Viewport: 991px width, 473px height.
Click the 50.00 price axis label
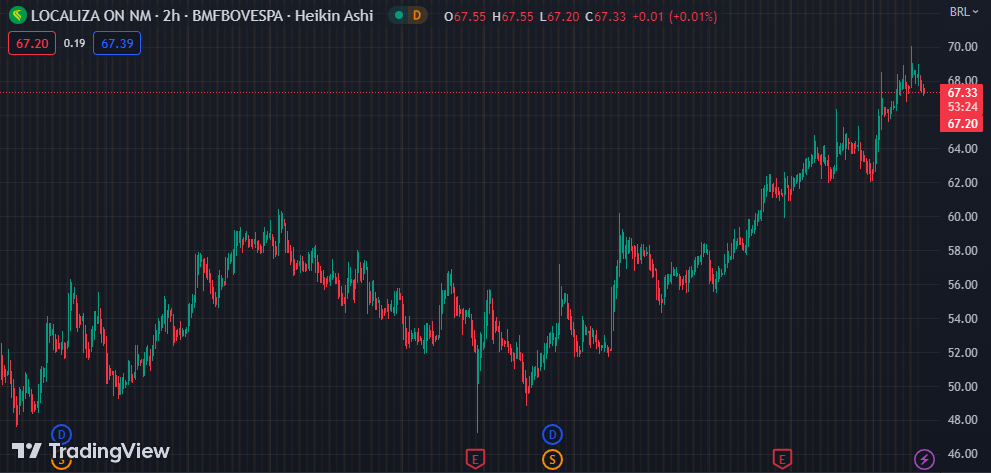963,386
